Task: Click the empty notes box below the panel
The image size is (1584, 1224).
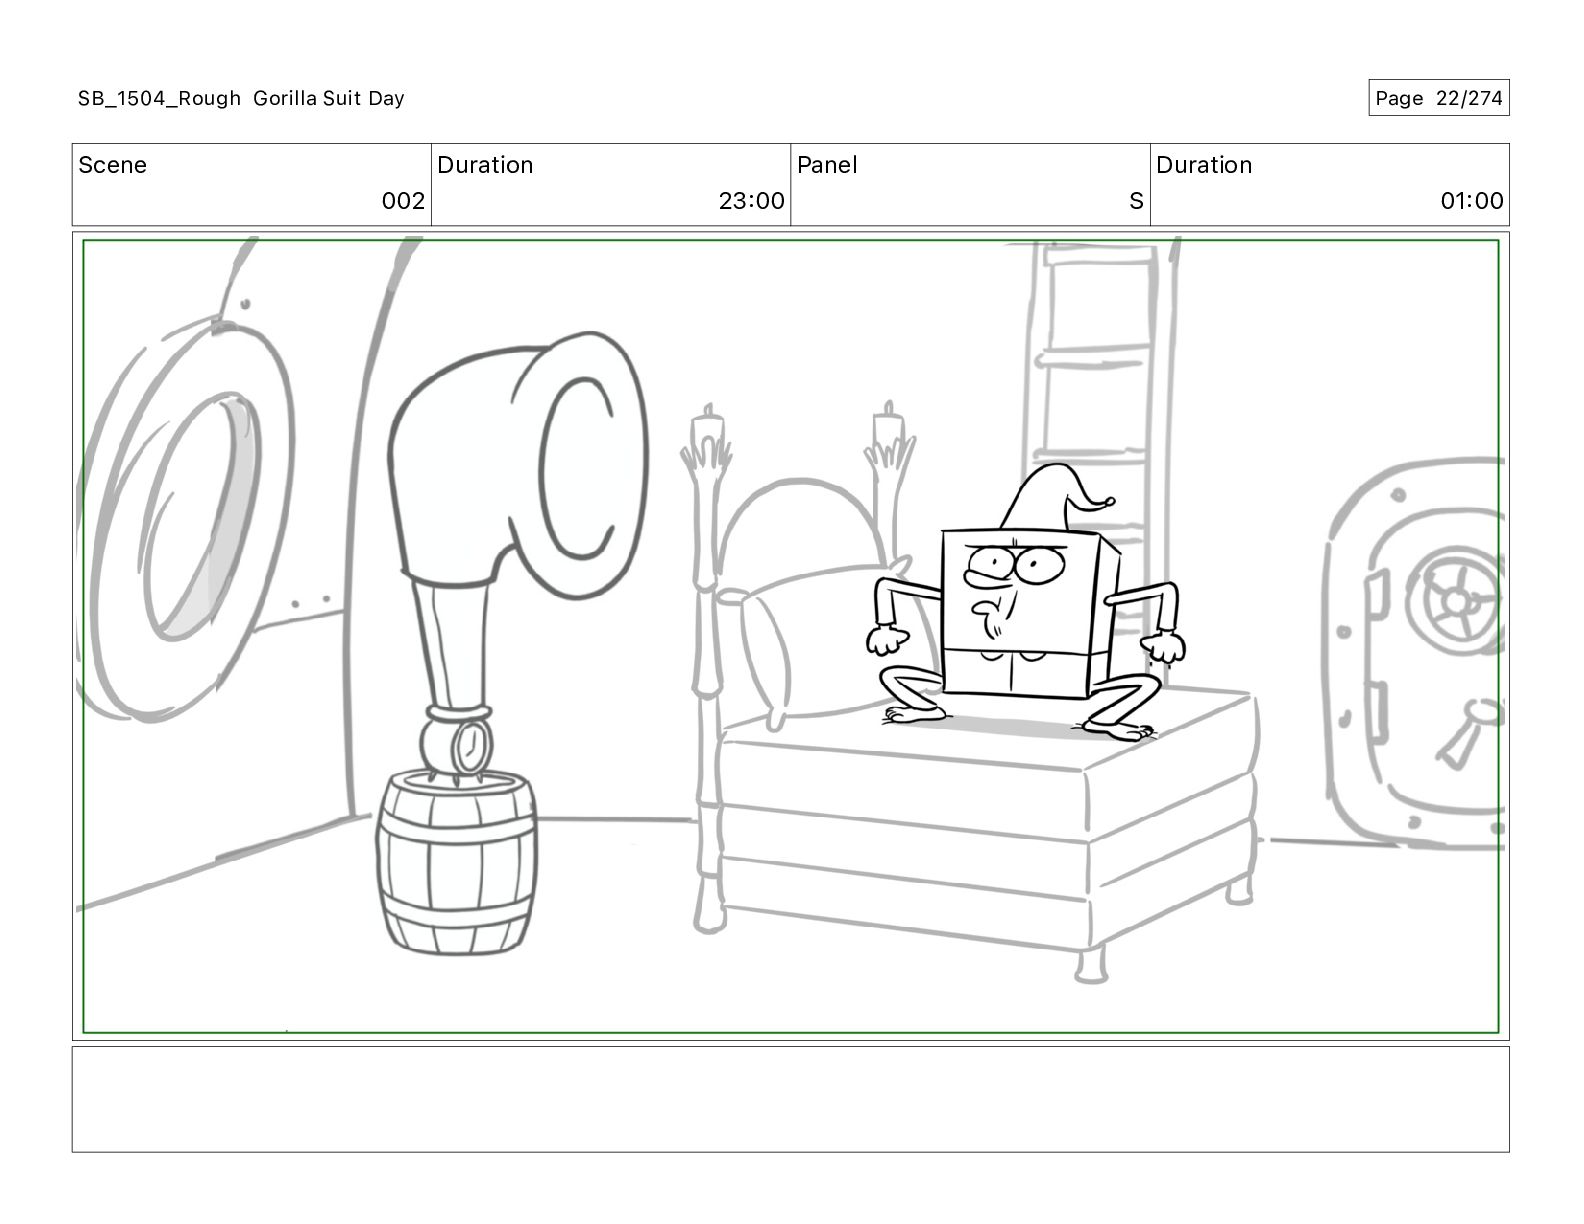Action: (x=790, y=1099)
